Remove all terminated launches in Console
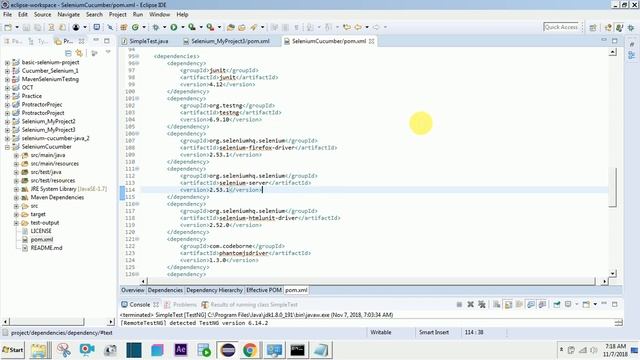Screen dimensions: 640x360 tap(482, 304)
